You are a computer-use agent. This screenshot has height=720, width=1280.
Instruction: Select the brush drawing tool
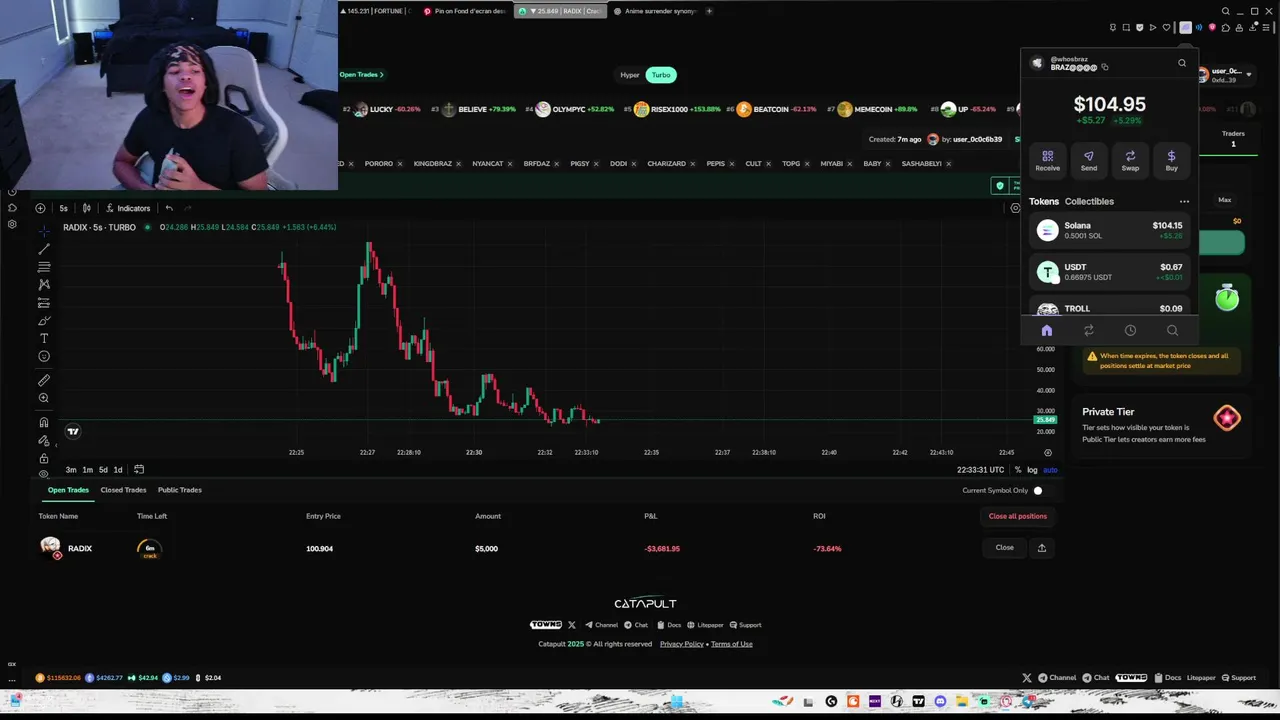click(44, 321)
